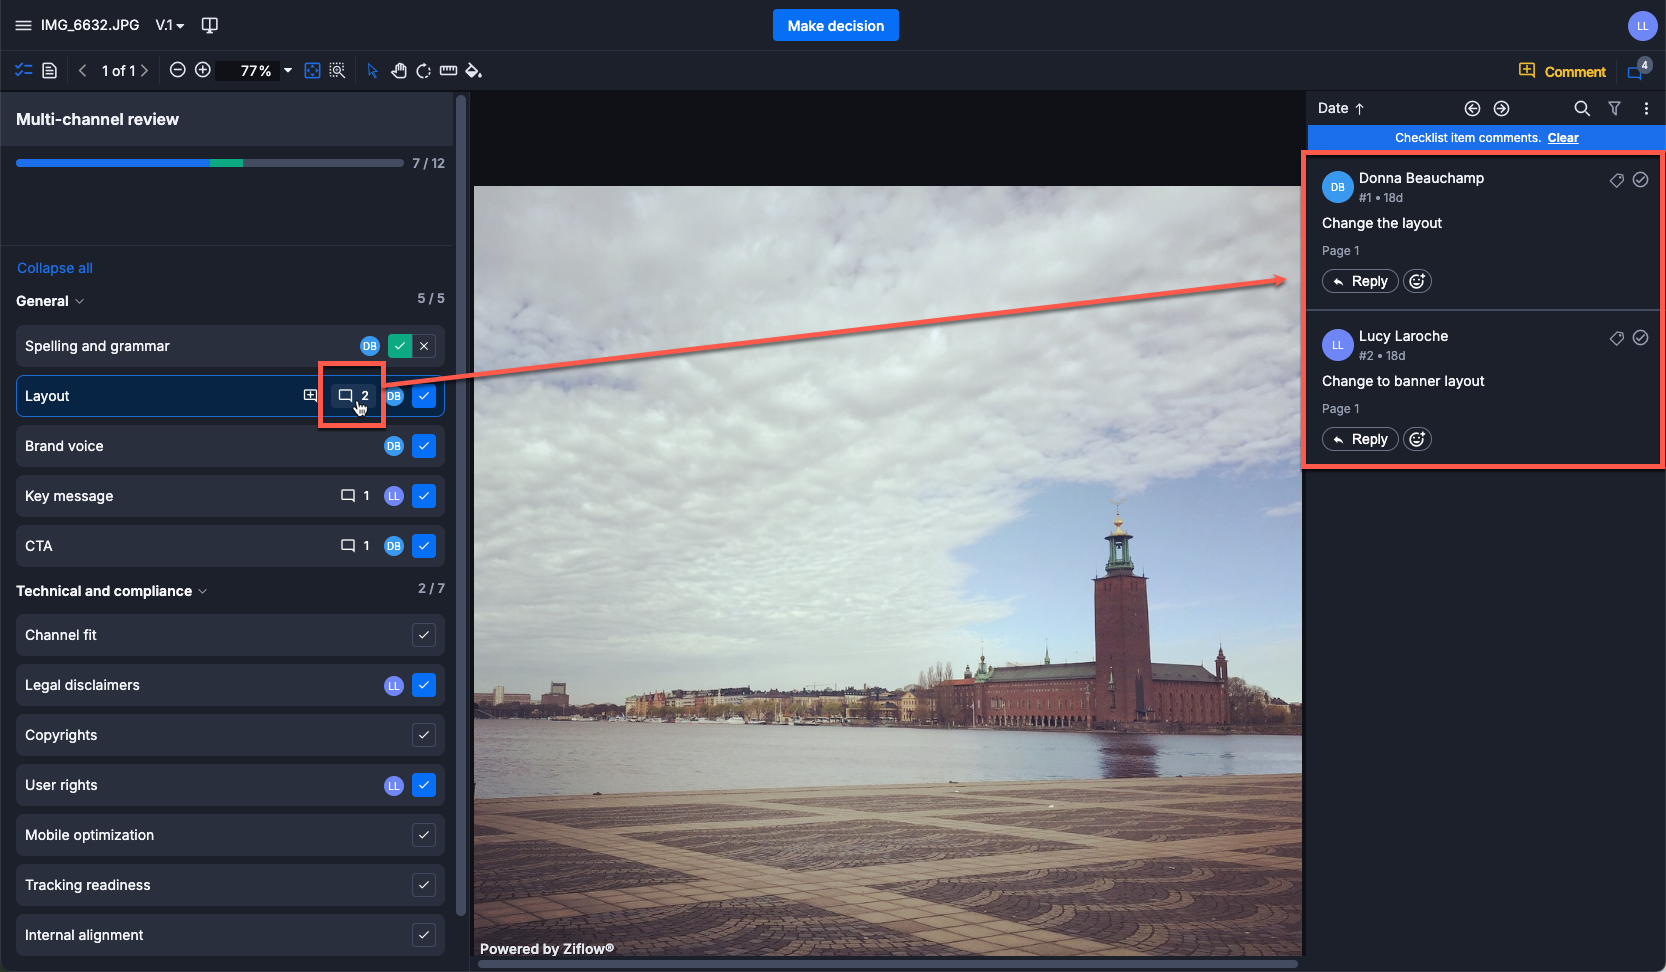The image size is (1666, 972).
Task: Select the ruler measure tool
Action: point(449,70)
